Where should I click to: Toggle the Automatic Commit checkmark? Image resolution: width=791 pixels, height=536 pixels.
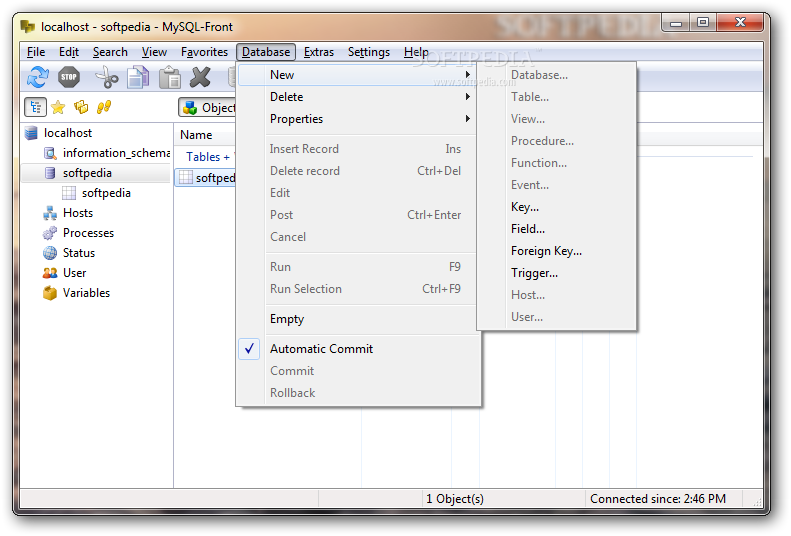[249, 348]
